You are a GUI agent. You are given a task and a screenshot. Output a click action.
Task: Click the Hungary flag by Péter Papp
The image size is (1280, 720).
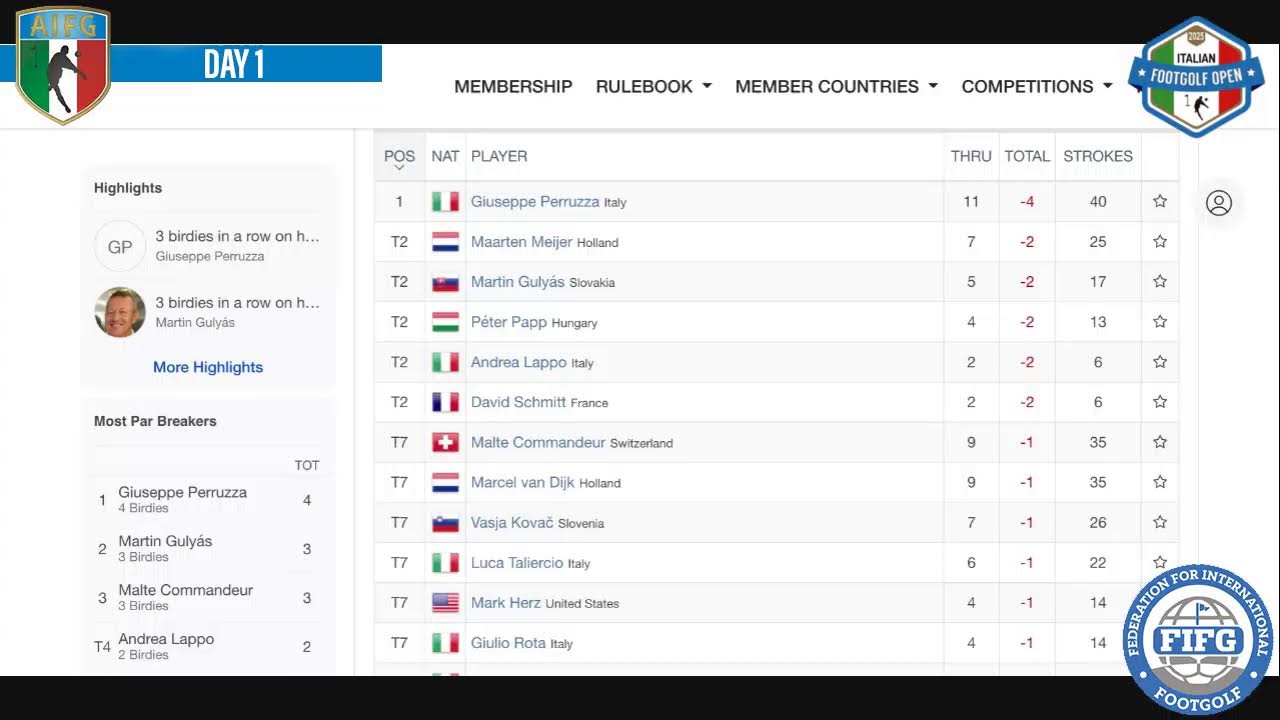445,322
